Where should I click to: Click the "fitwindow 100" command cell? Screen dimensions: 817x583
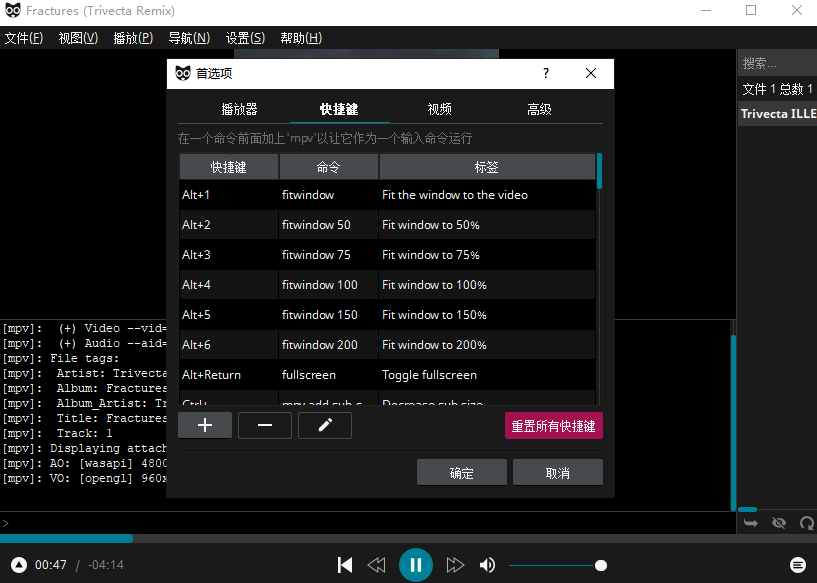[329, 284]
